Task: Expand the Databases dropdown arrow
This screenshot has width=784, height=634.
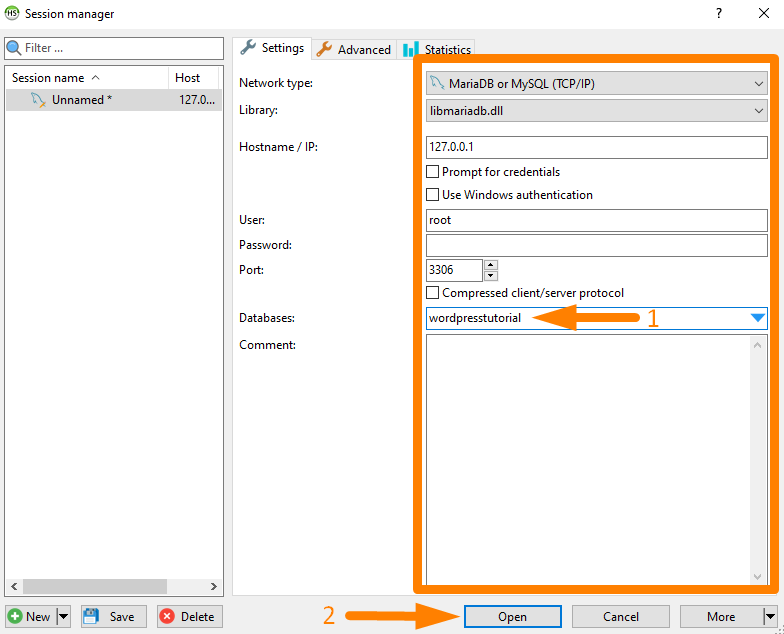Action: [758, 318]
